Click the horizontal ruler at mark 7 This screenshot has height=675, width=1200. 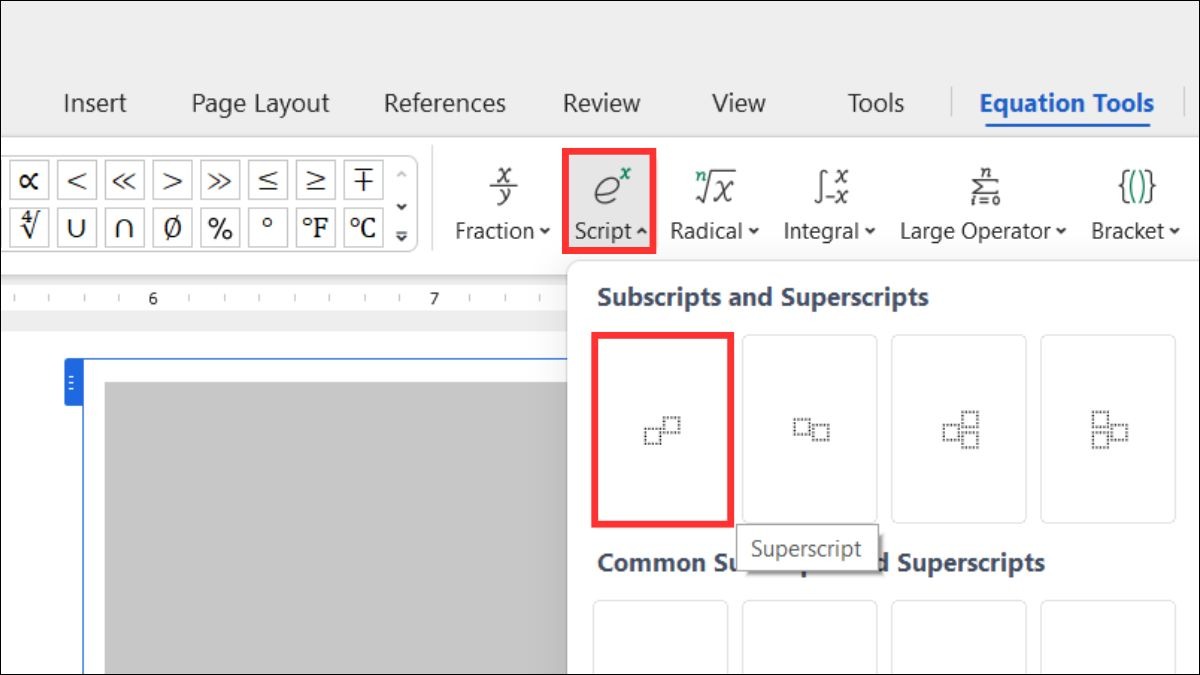tap(434, 298)
